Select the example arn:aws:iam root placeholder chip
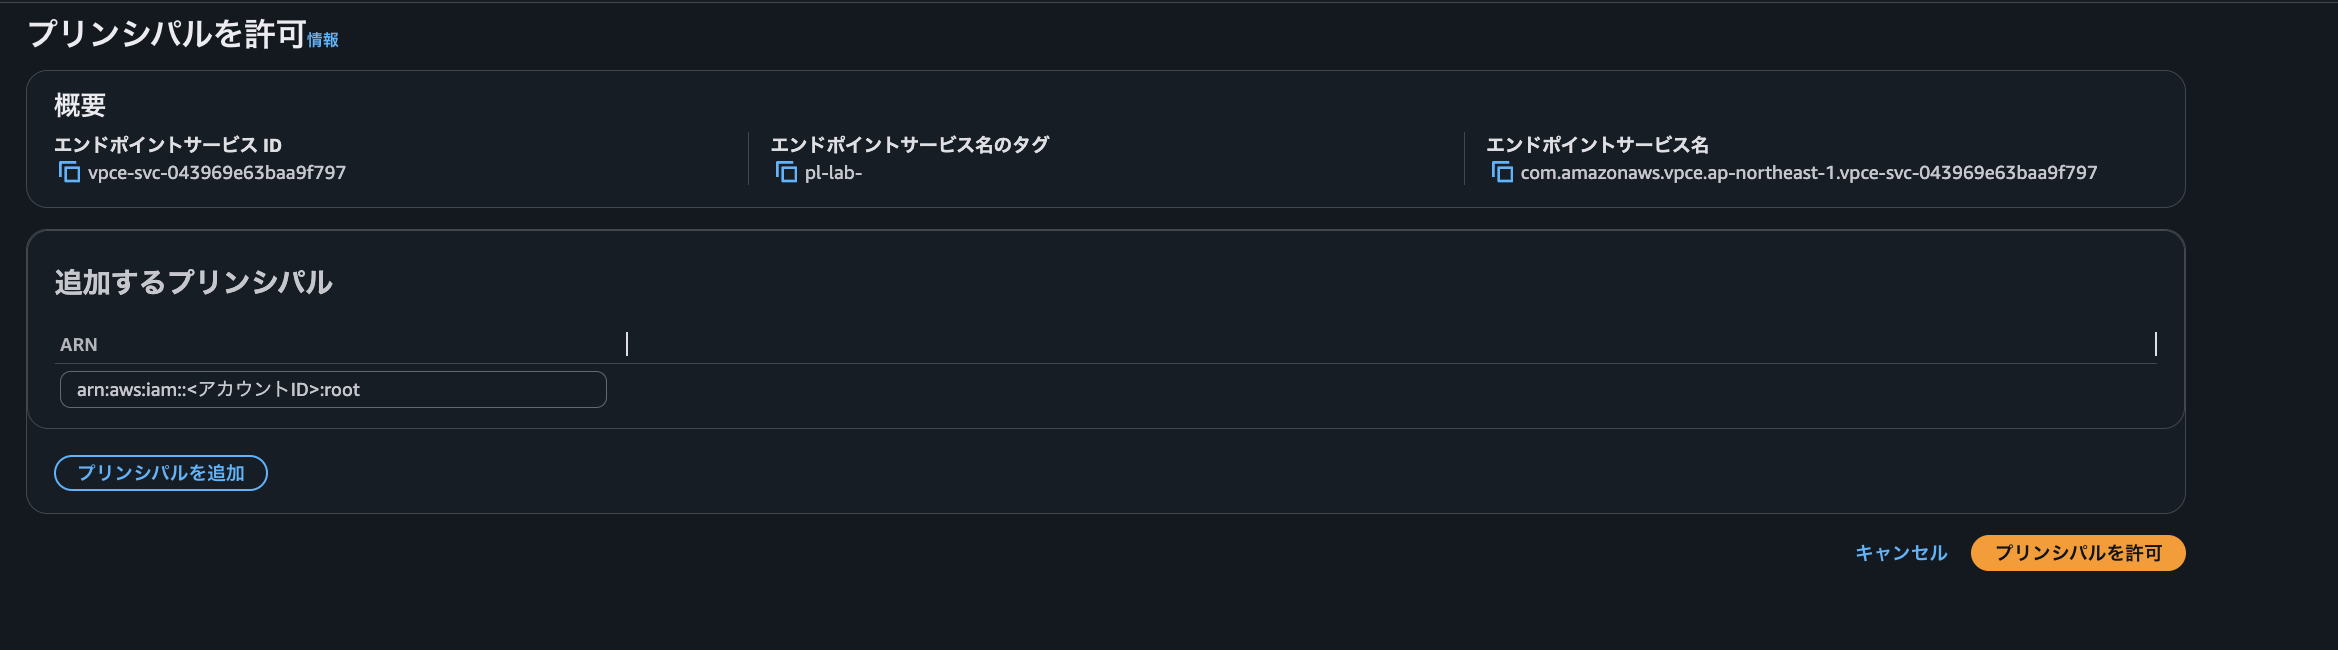Image resolution: width=2338 pixels, height=650 pixels. point(333,389)
